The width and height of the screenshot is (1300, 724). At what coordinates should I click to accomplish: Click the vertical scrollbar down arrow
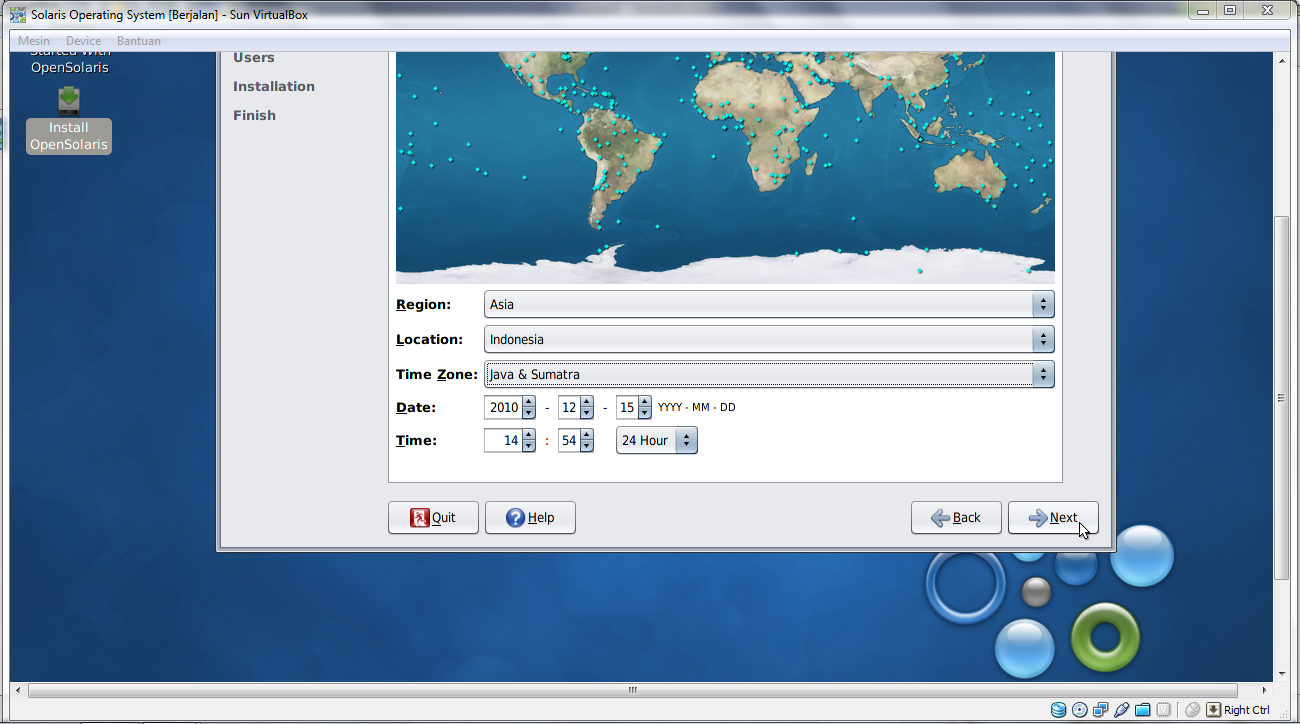tap(1283, 674)
